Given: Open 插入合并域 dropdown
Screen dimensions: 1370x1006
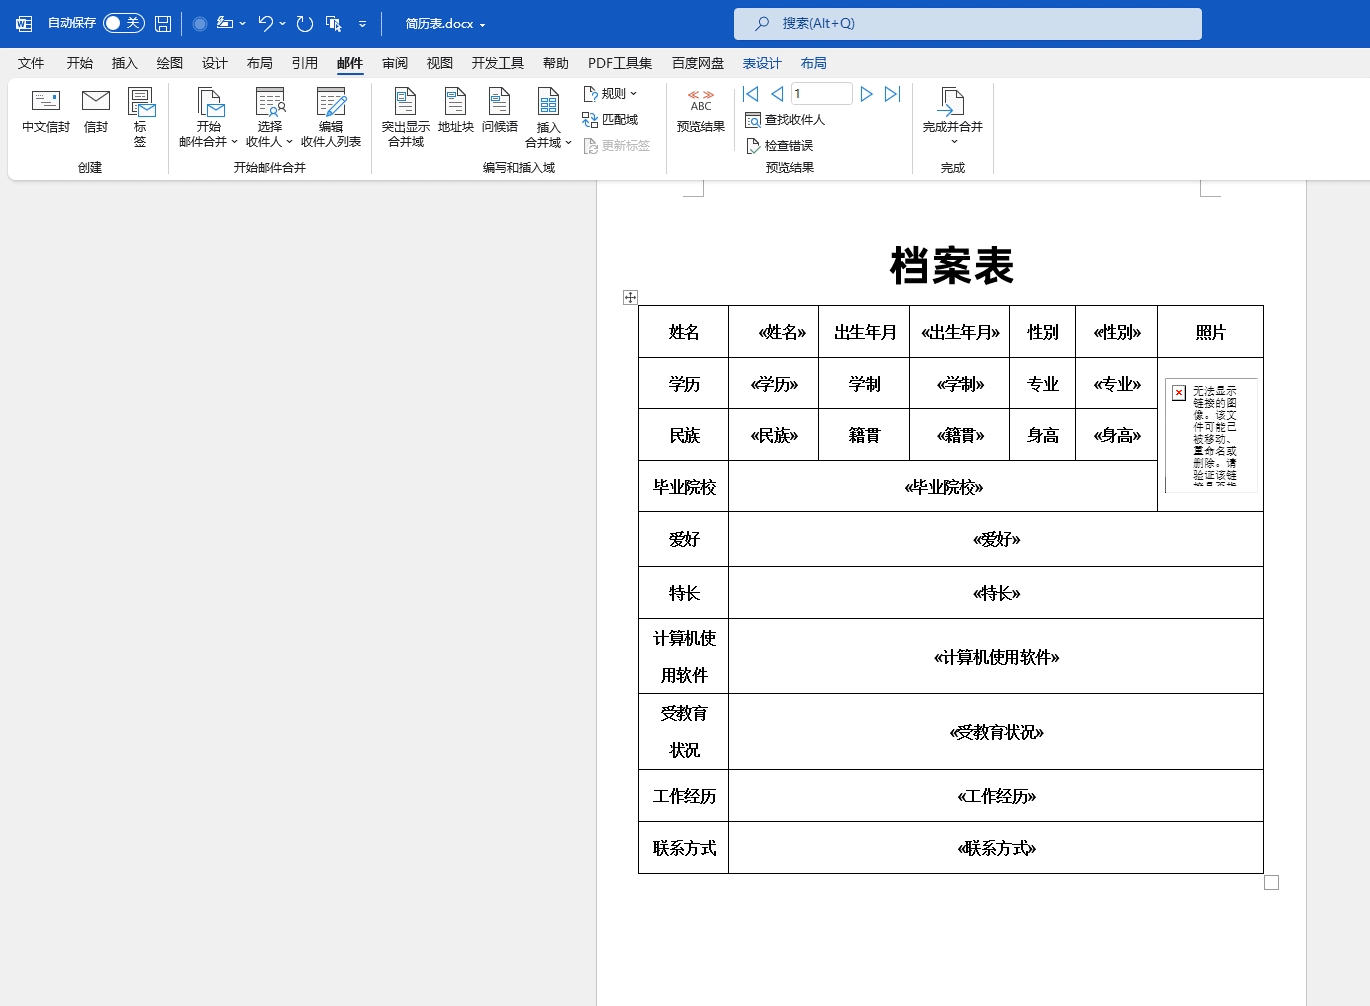Looking at the screenshot, I should [548, 118].
